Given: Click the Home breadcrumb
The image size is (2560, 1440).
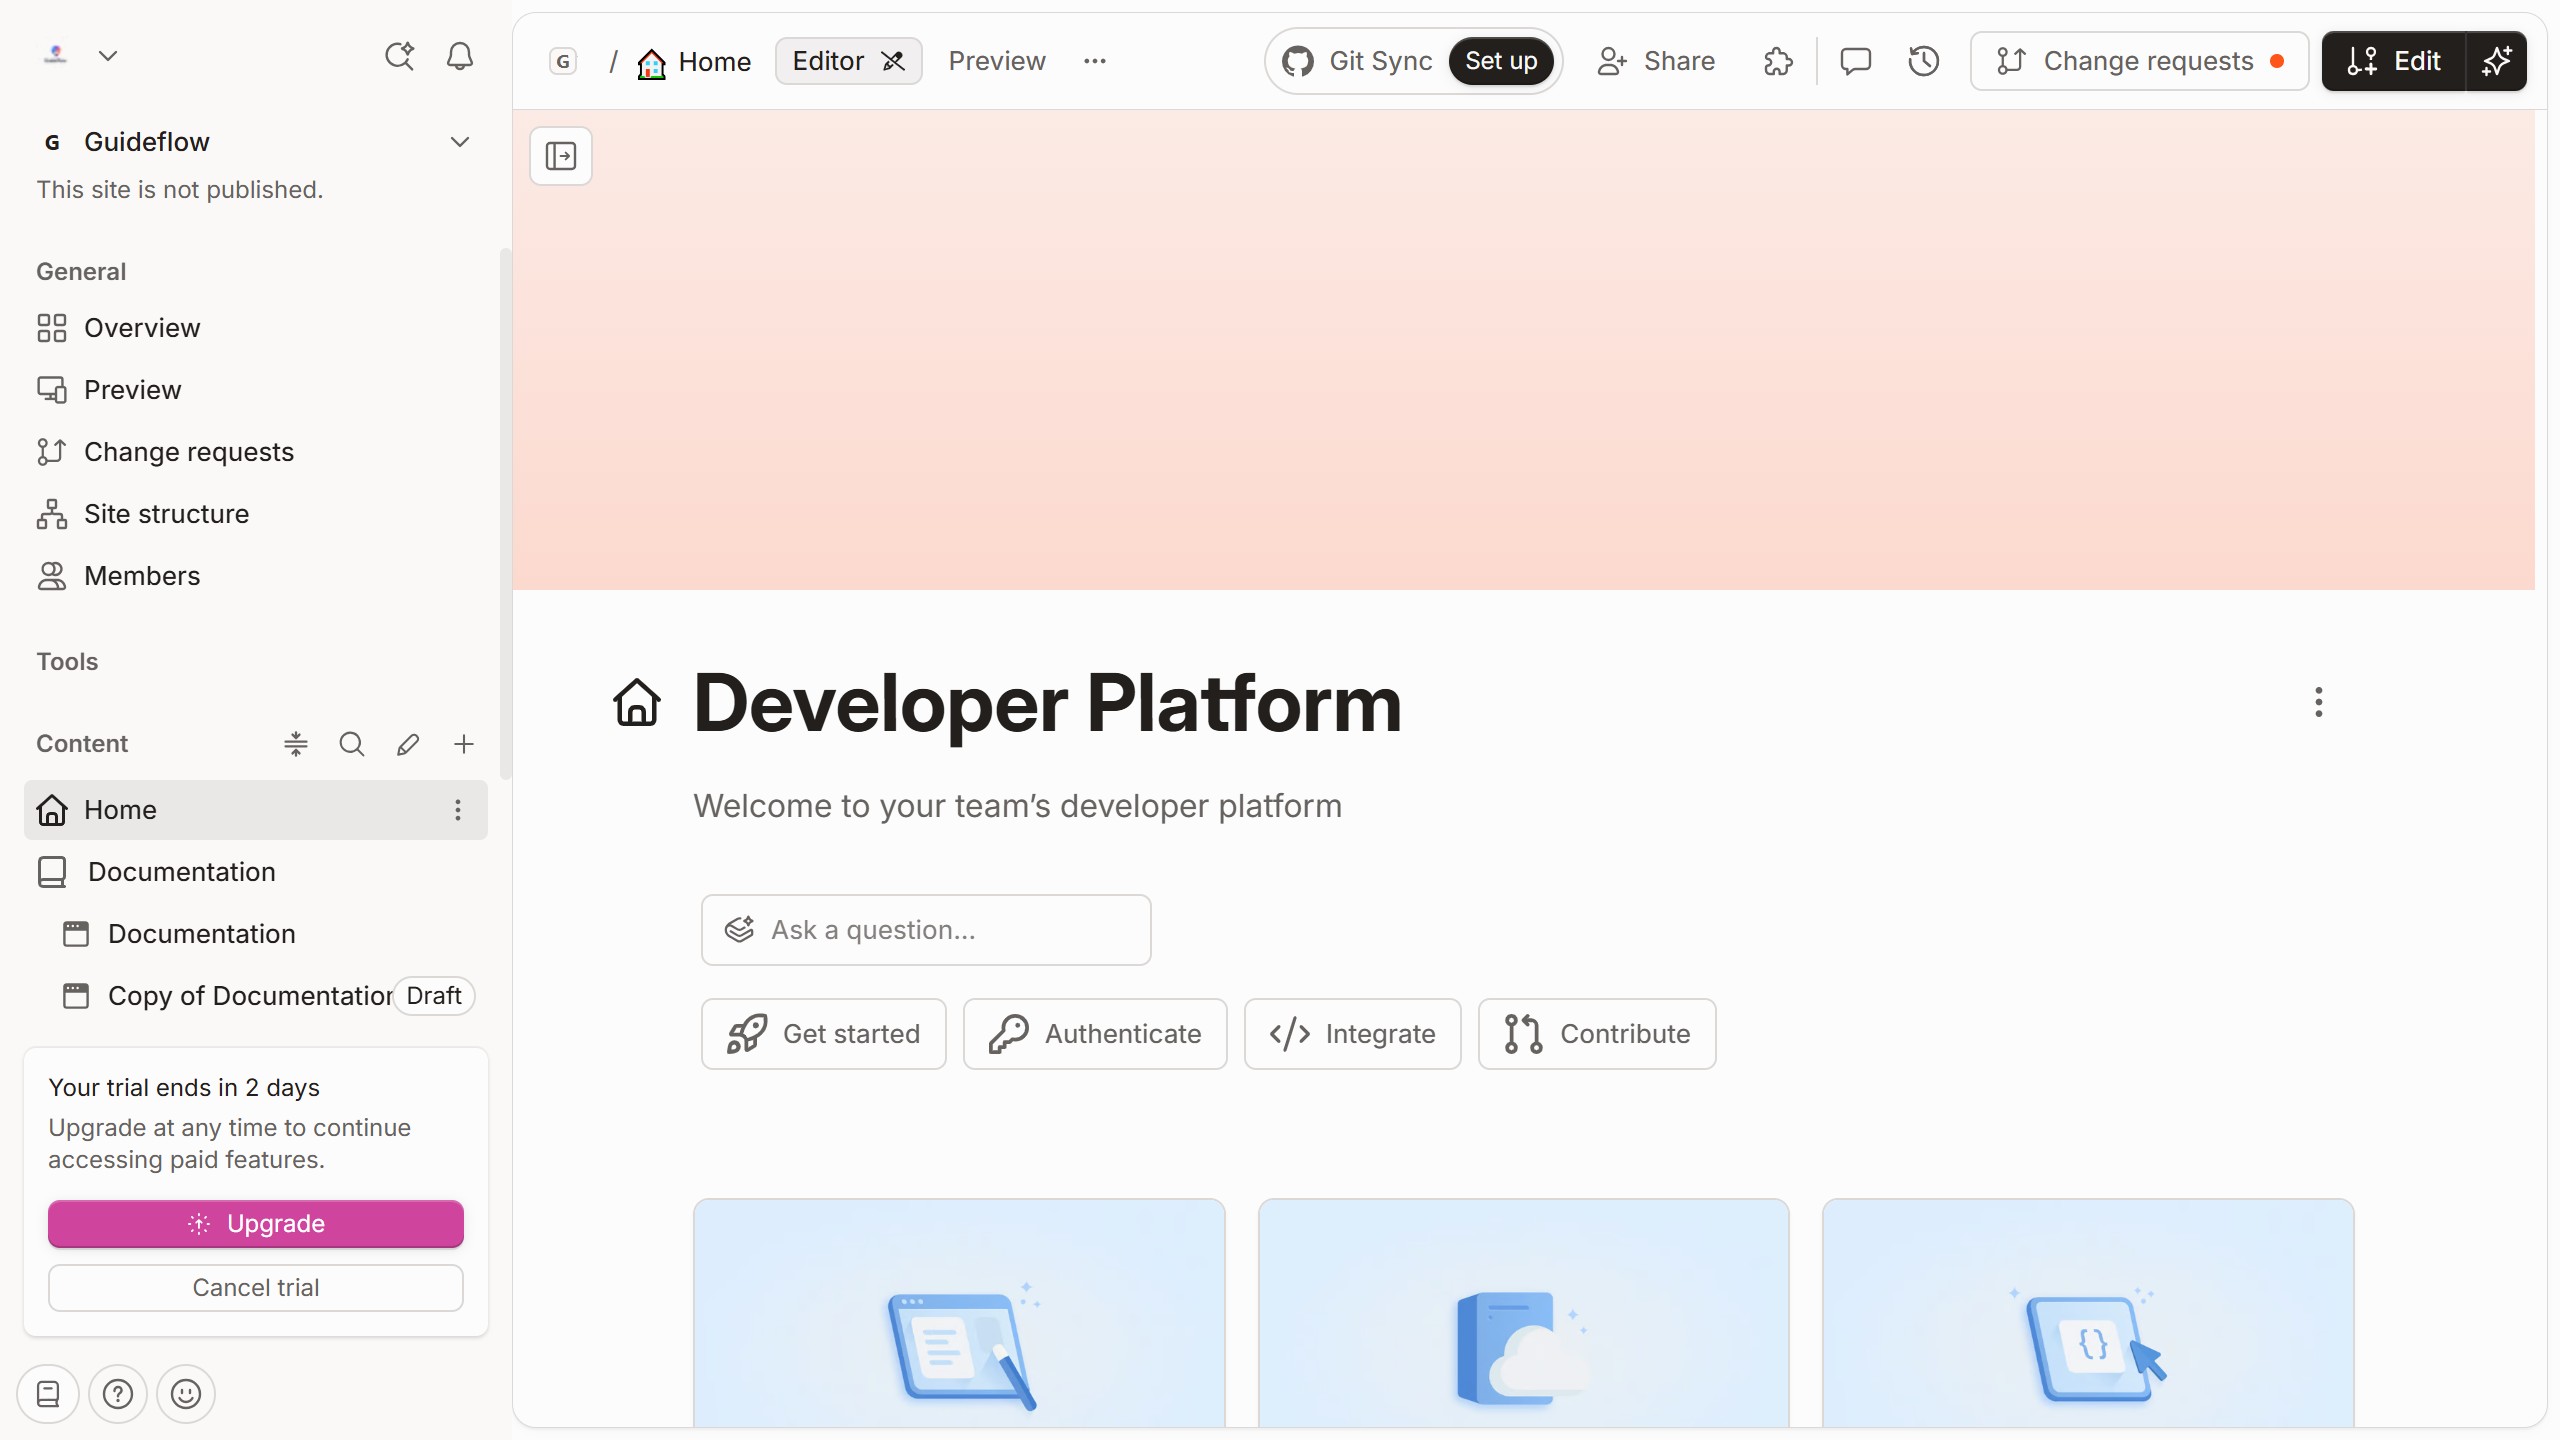Looking at the screenshot, I should (x=694, y=62).
